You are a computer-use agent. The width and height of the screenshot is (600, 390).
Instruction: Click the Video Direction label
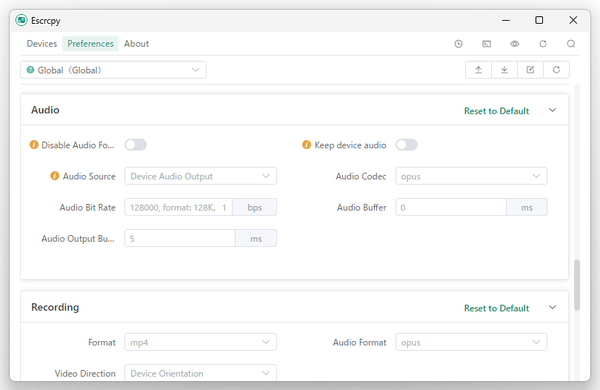(x=85, y=373)
